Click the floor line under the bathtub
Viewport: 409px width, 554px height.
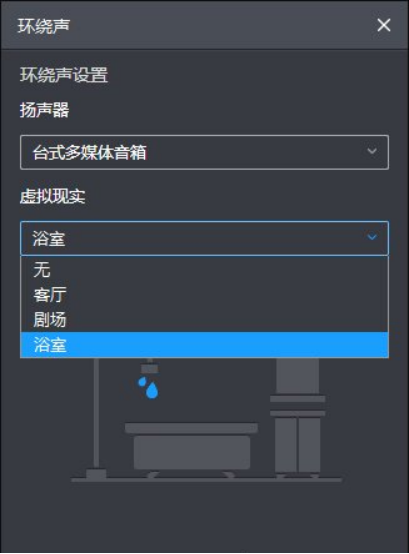[x=207, y=480]
